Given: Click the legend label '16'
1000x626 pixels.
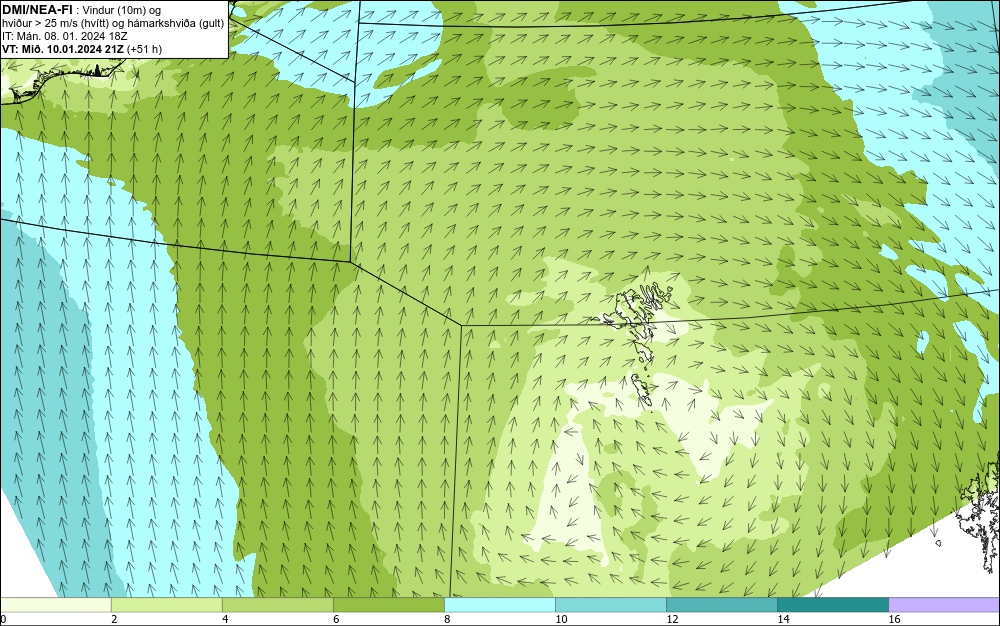Looking at the screenshot, I should point(894,619).
